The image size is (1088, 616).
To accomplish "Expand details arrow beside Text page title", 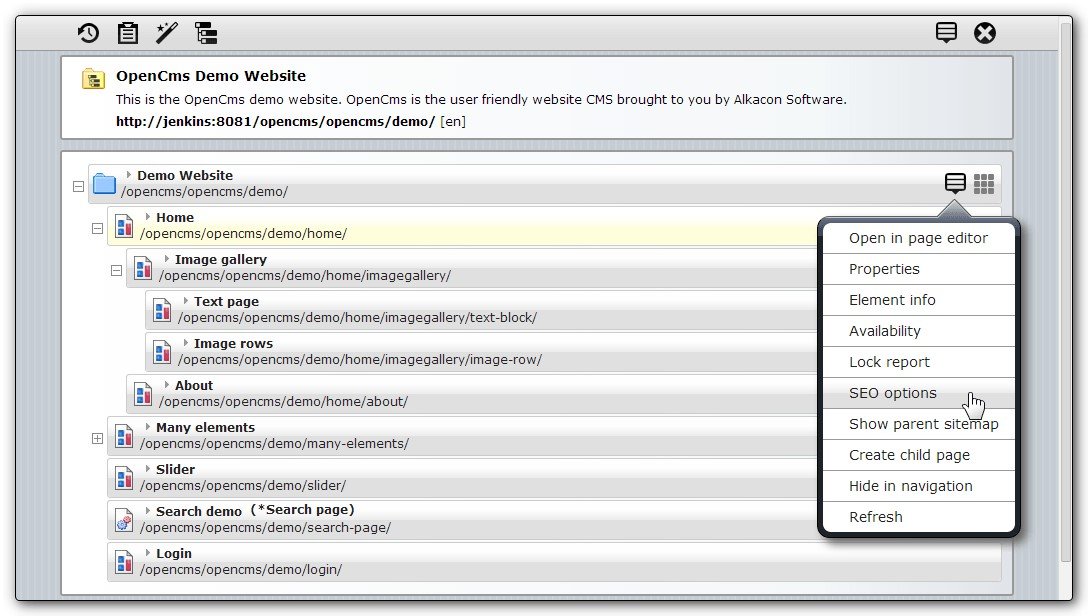I will click(x=185, y=301).
